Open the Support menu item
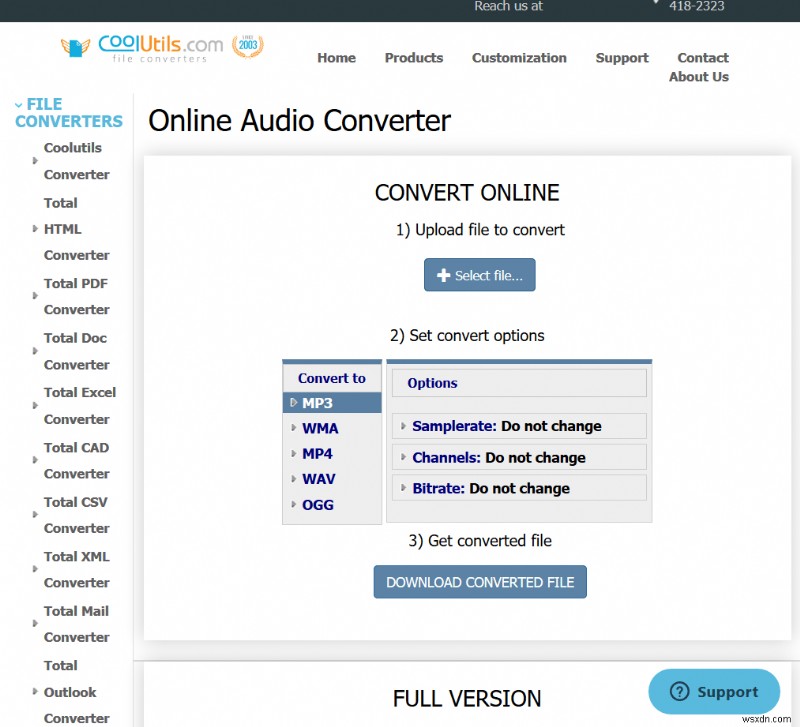 [x=622, y=58]
